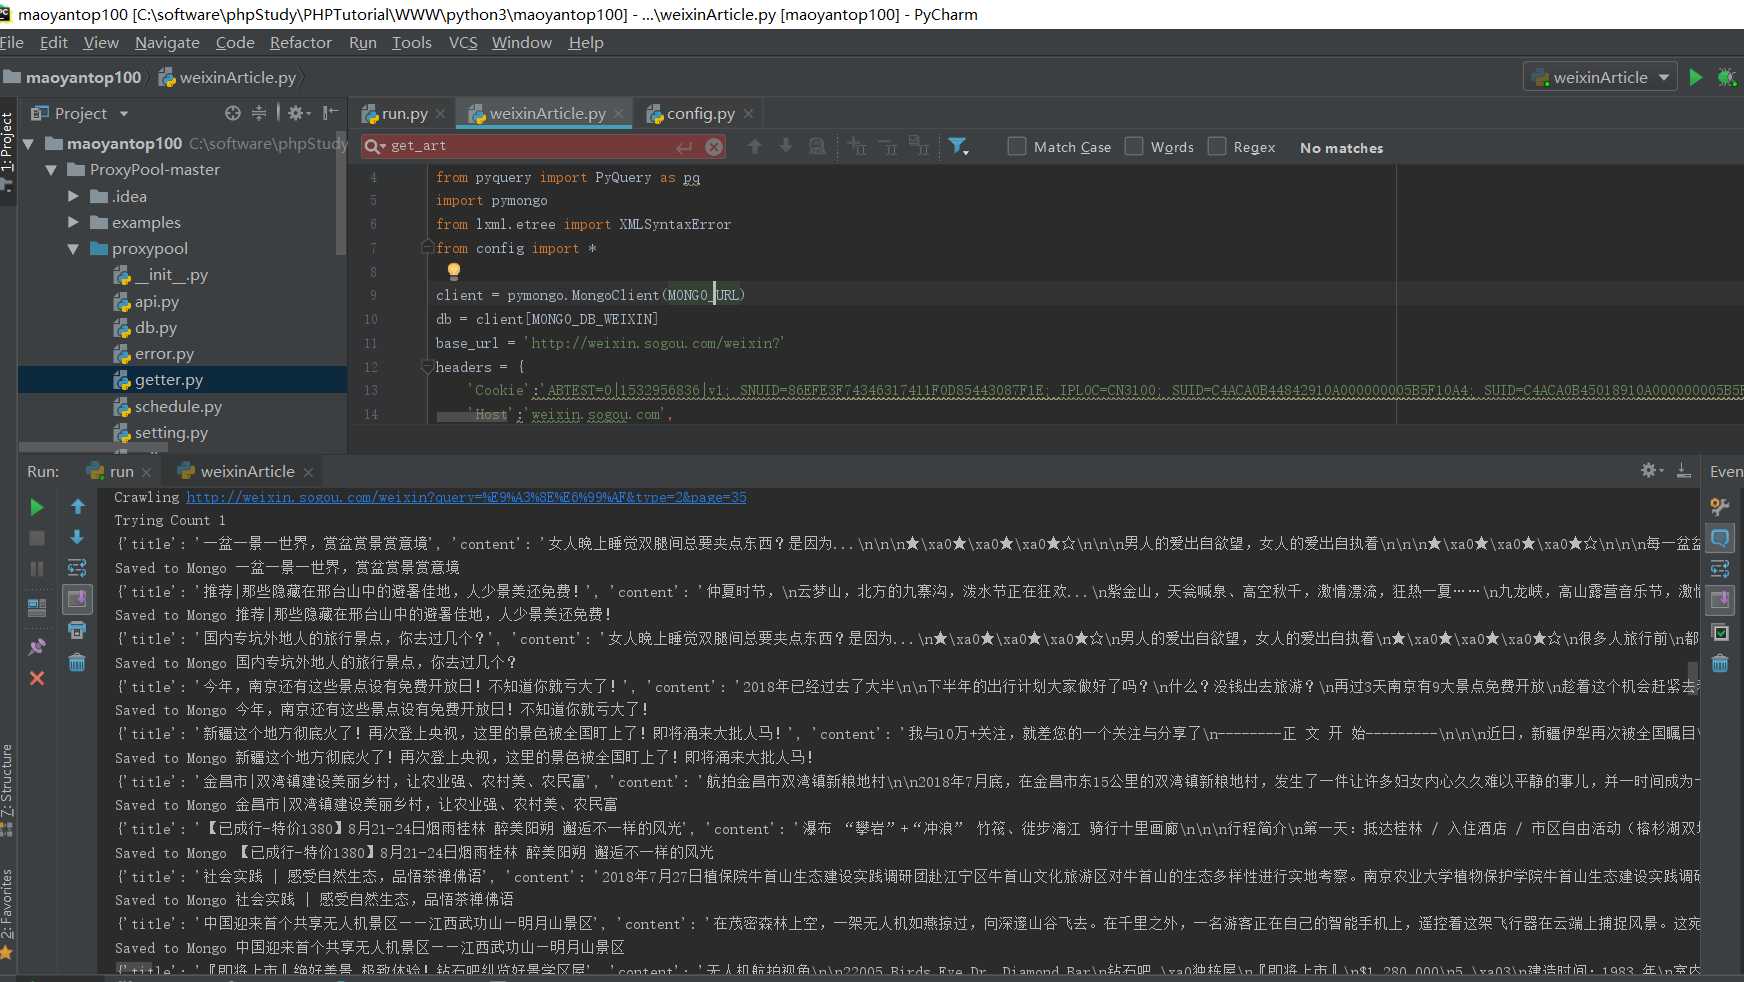Open Project panel gear options
This screenshot has width=1744, height=982.
coord(299,113)
